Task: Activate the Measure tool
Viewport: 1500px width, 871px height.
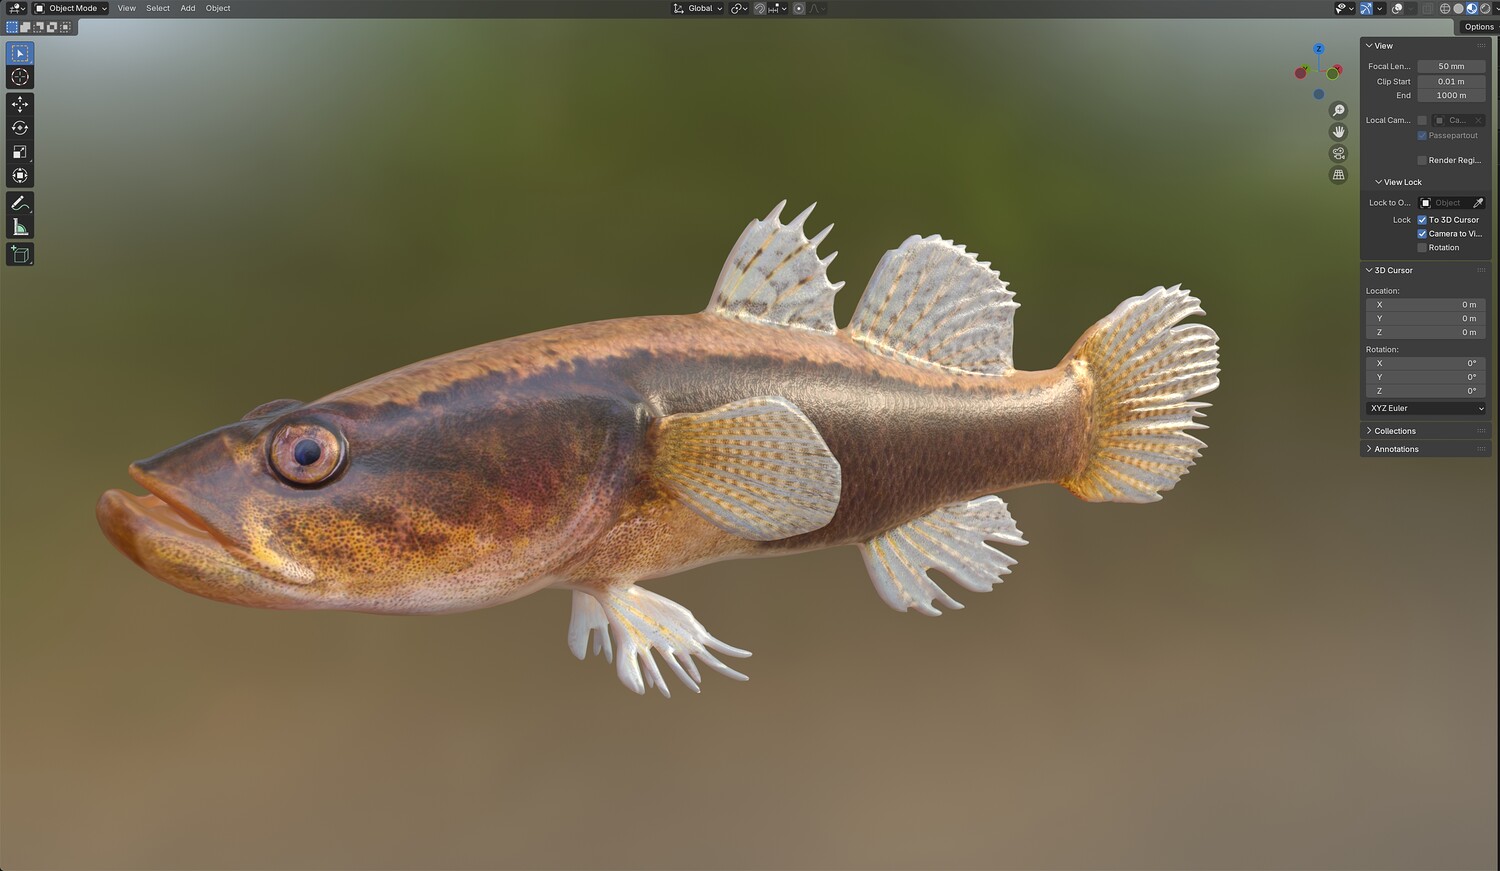Action: (20, 227)
